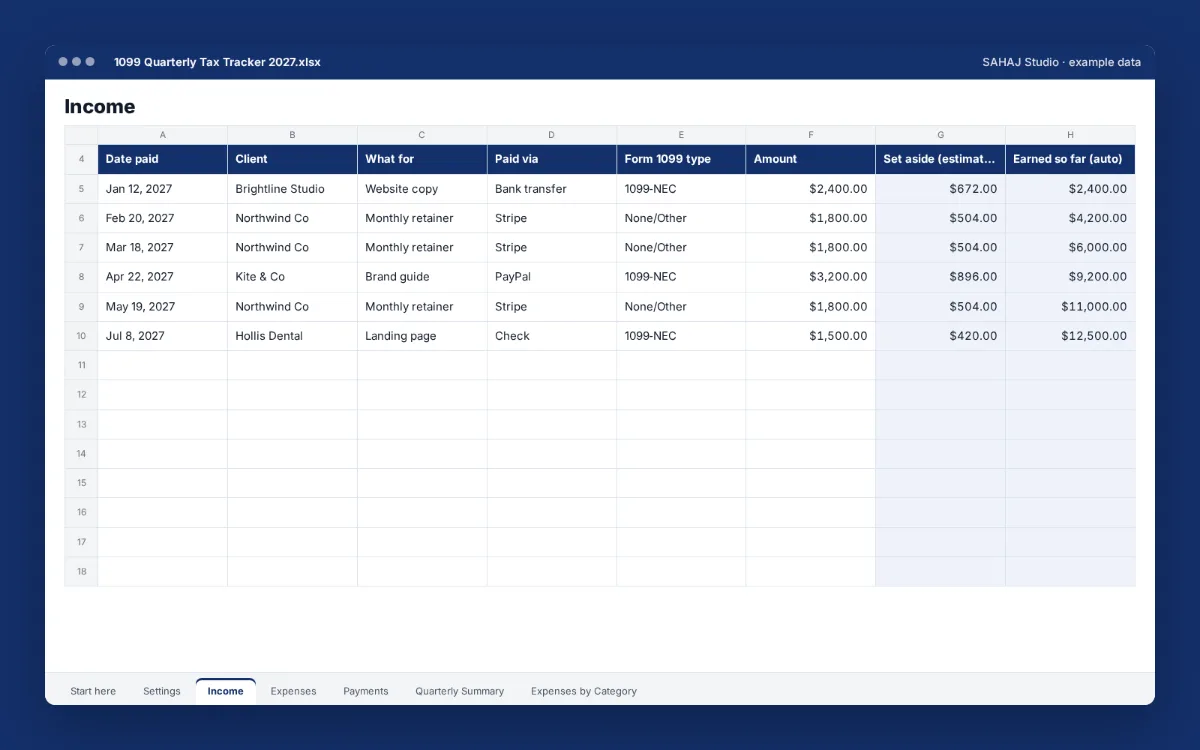Screen dimensions: 1200x750
Task: Select column B header
Action: pyautogui.click(x=292, y=135)
